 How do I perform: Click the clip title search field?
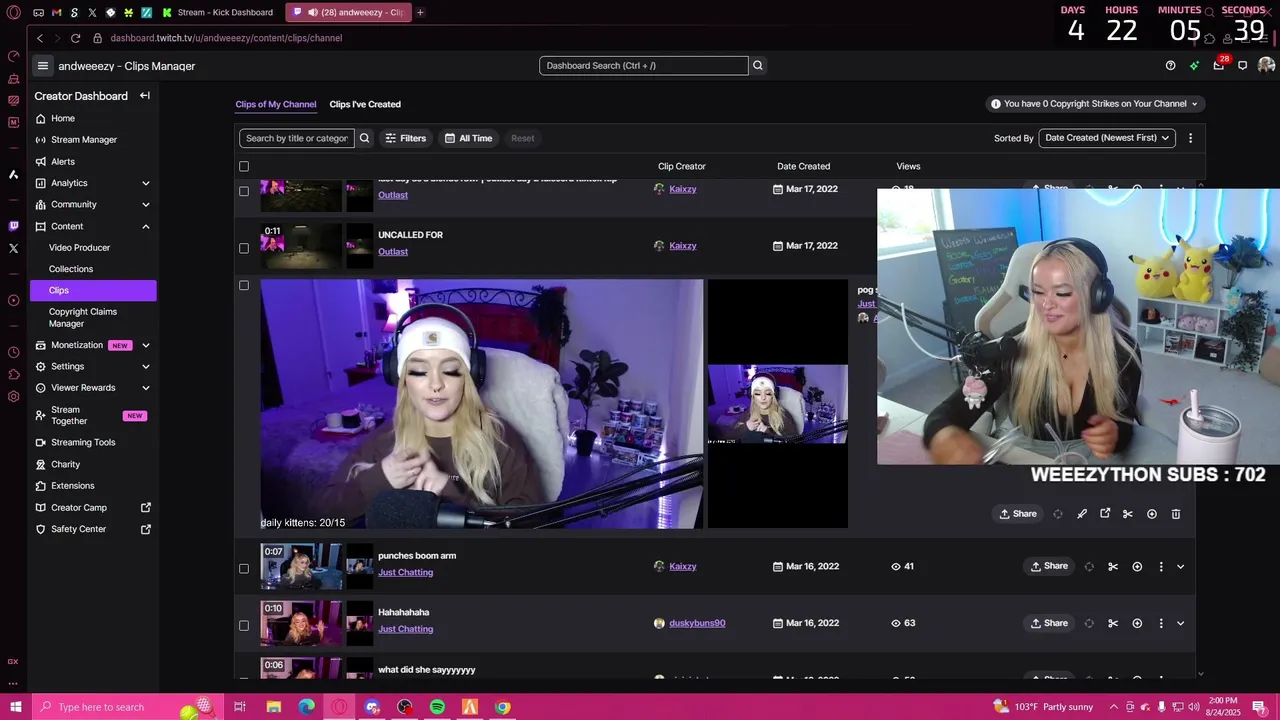[x=297, y=138]
